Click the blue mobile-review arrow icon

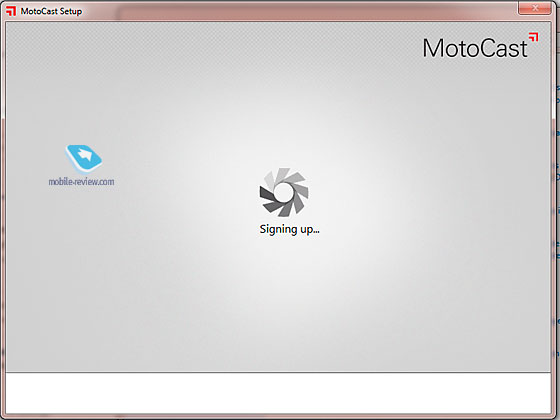click(84, 158)
